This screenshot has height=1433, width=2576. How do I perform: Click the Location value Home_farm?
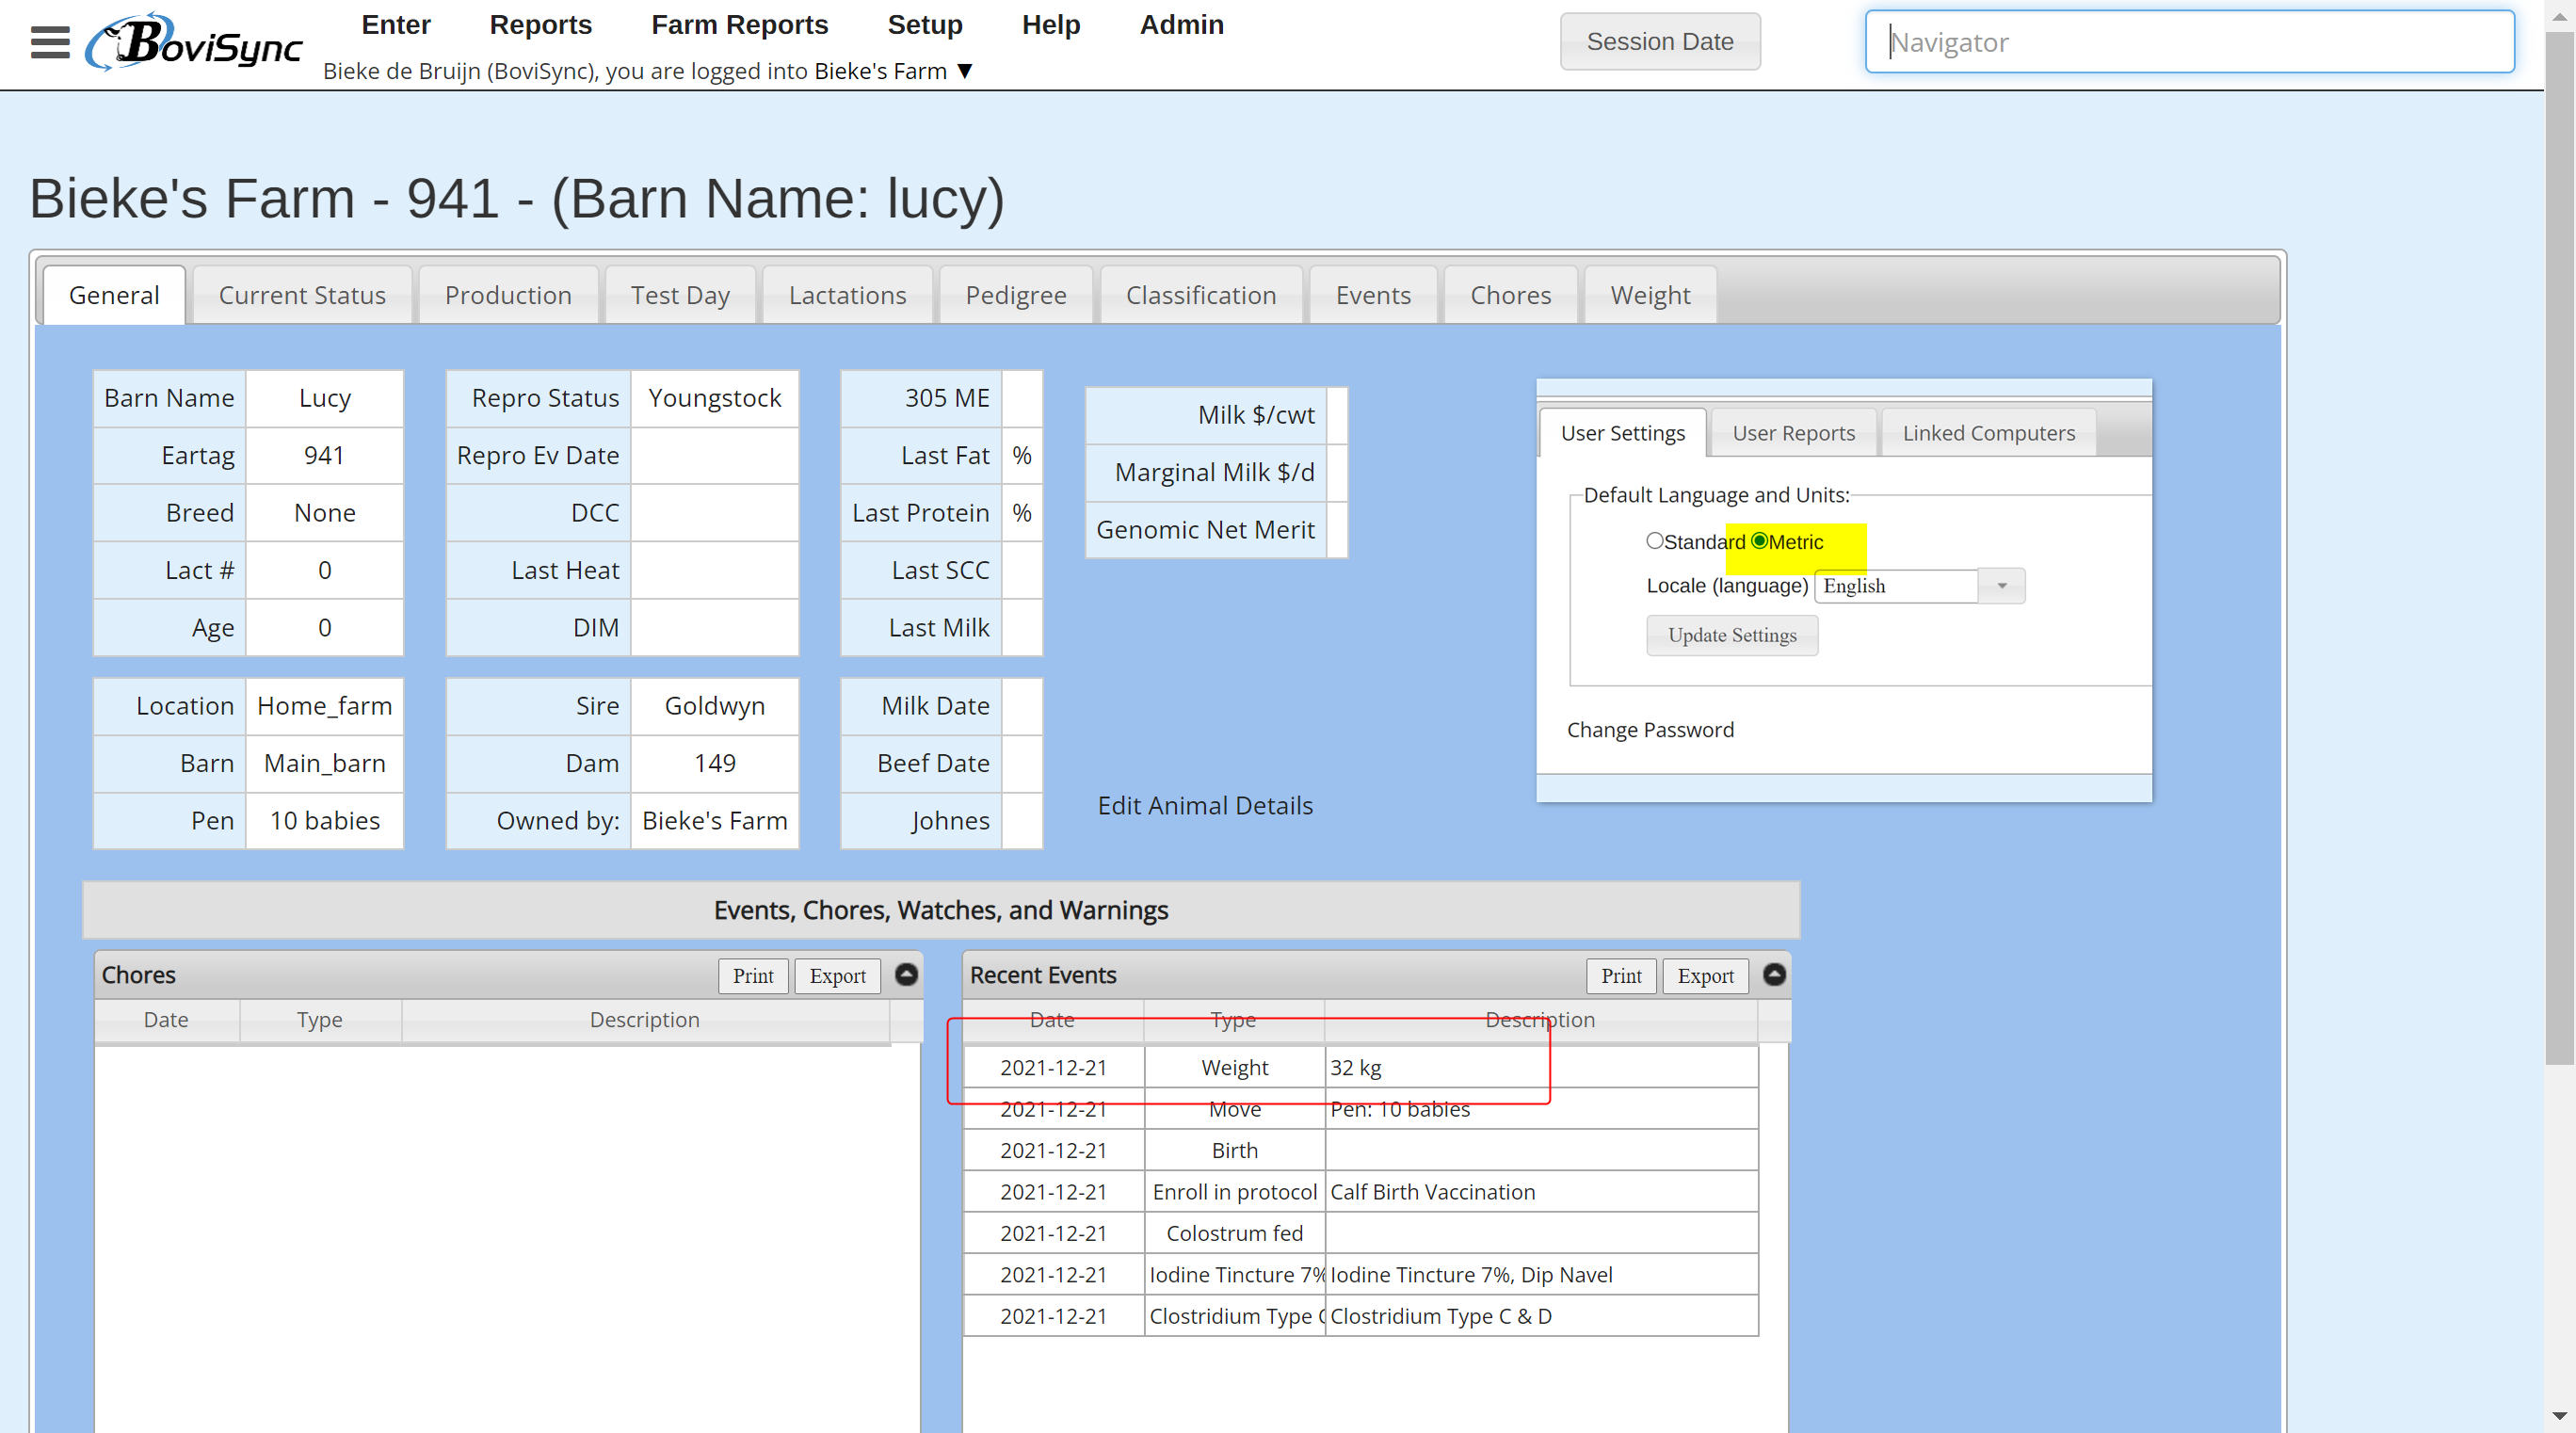[324, 706]
